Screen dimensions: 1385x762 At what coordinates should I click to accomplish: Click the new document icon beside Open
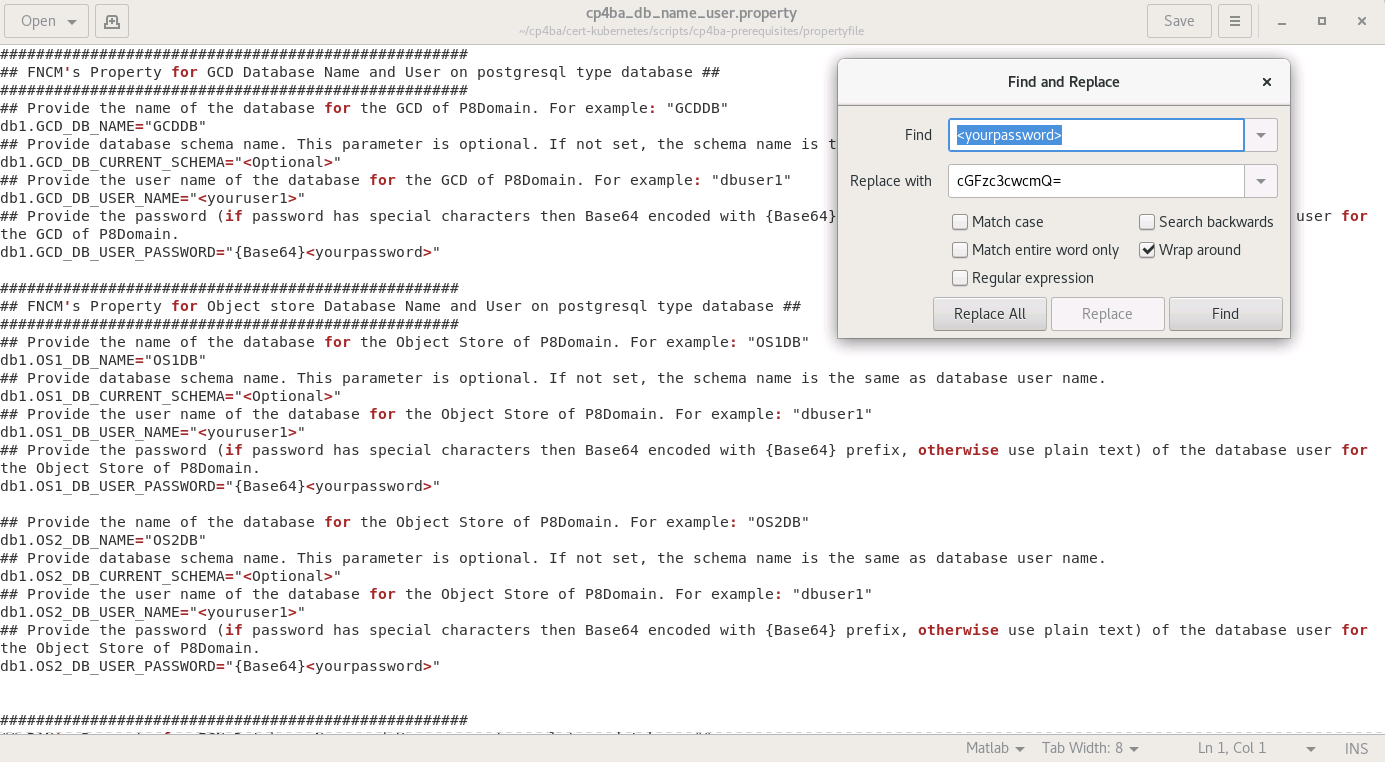(111, 21)
